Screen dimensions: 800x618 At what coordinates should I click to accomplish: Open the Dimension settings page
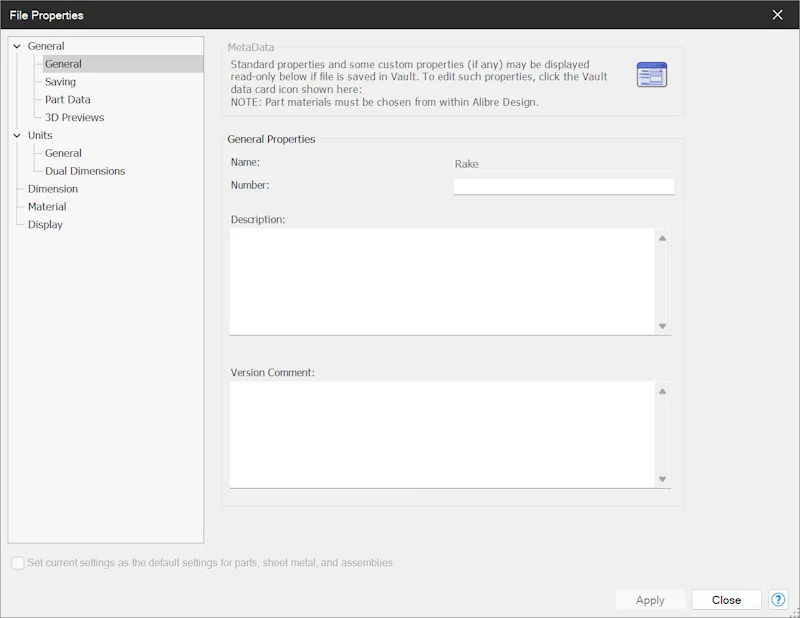[x=53, y=189]
